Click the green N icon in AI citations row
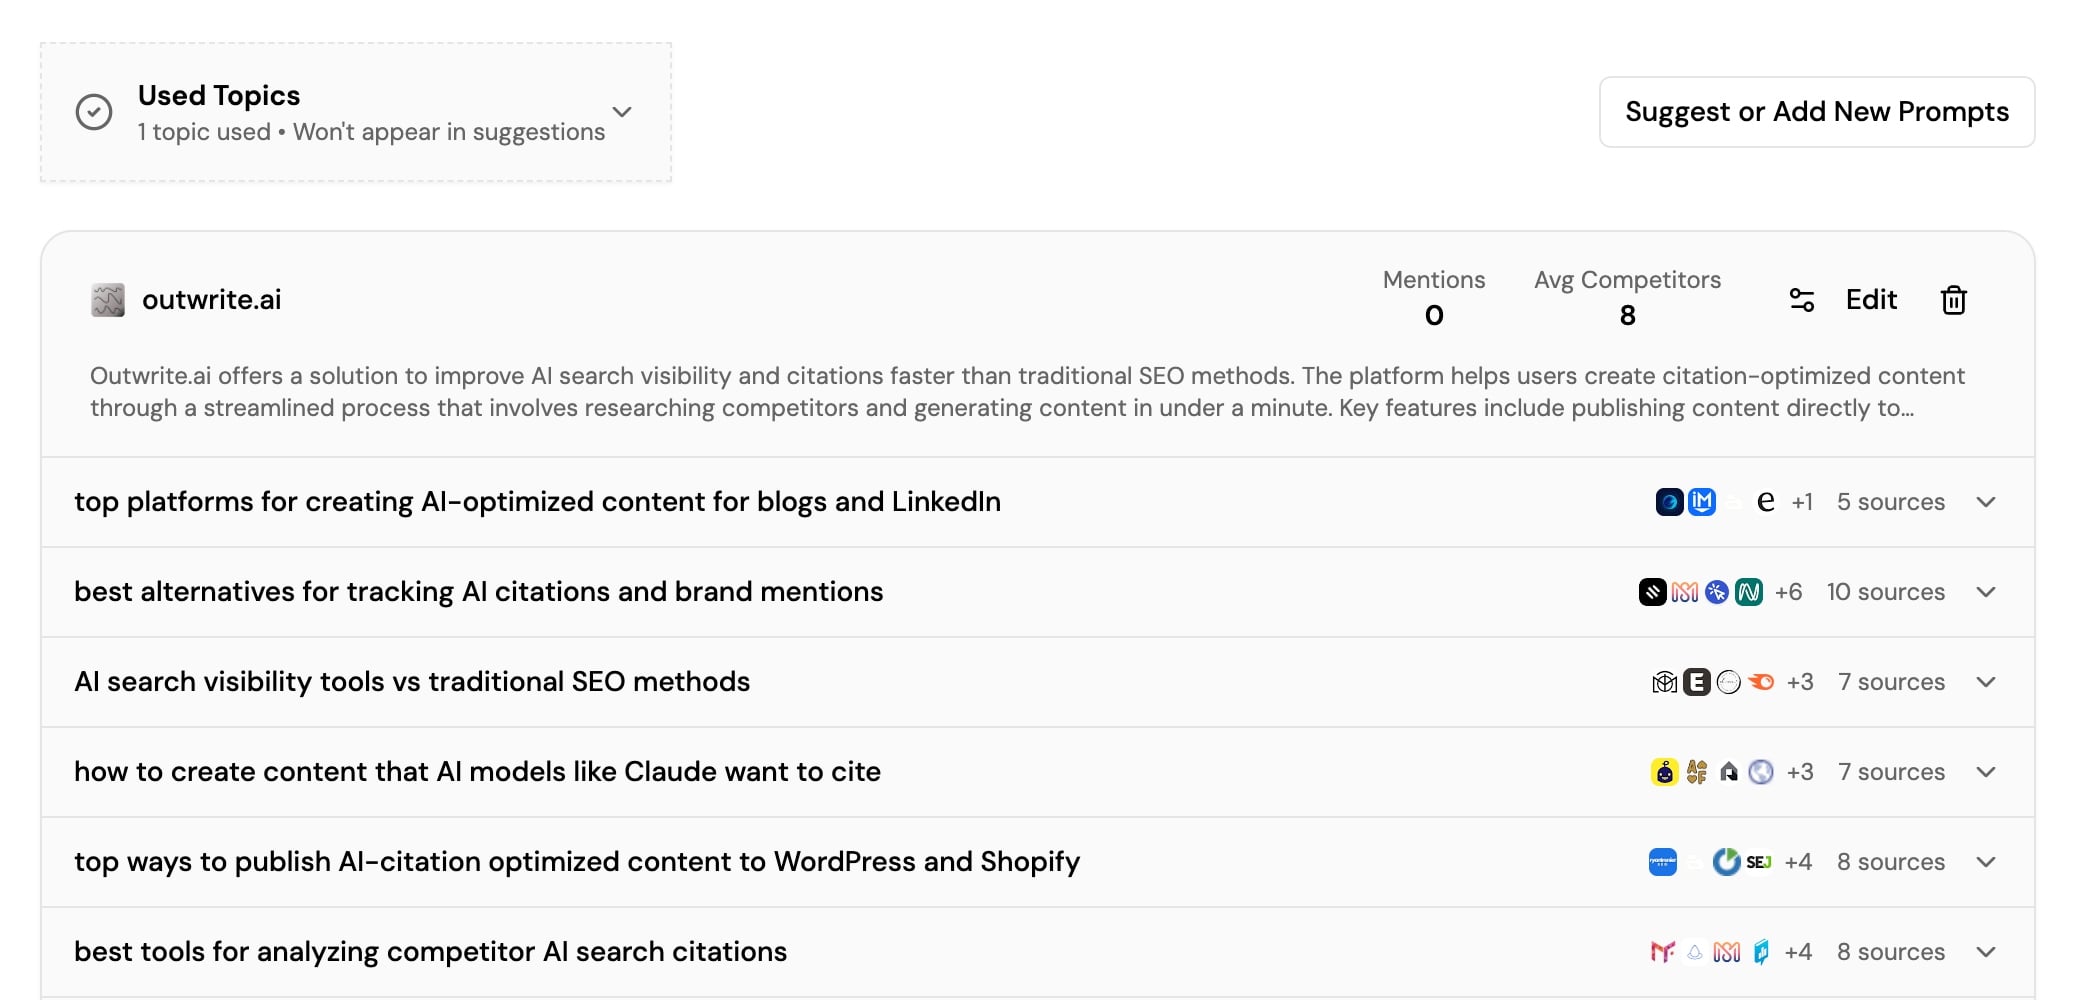Image resolution: width=2080 pixels, height=1000 pixels. tap(1749, 592)
